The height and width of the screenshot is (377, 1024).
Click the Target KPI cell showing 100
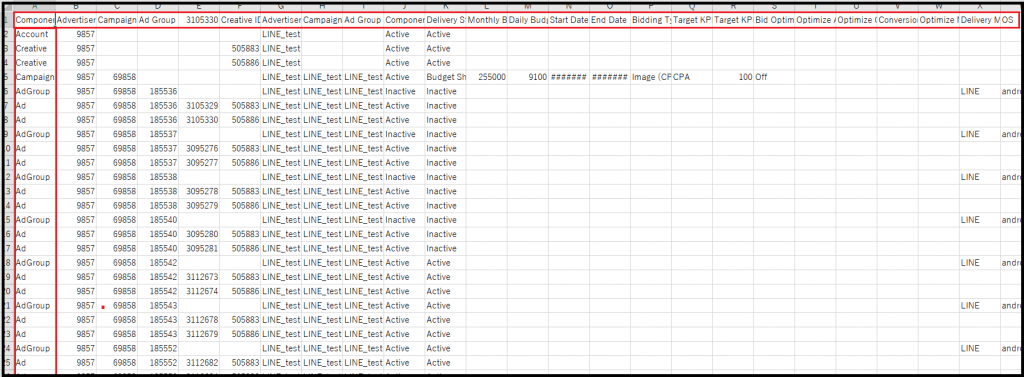pyautogui.click(x=733, y=77)
